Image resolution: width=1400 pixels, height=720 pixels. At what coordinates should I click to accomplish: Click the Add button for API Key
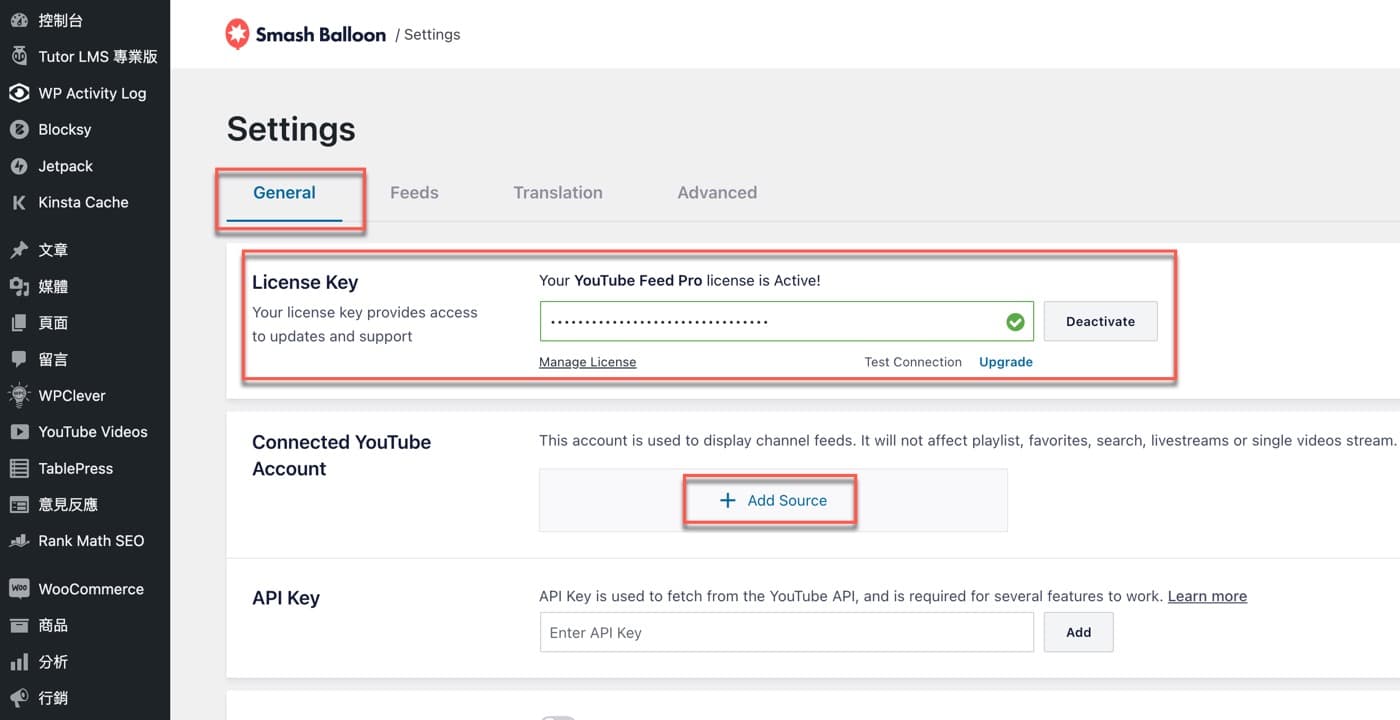[1079, 632]
